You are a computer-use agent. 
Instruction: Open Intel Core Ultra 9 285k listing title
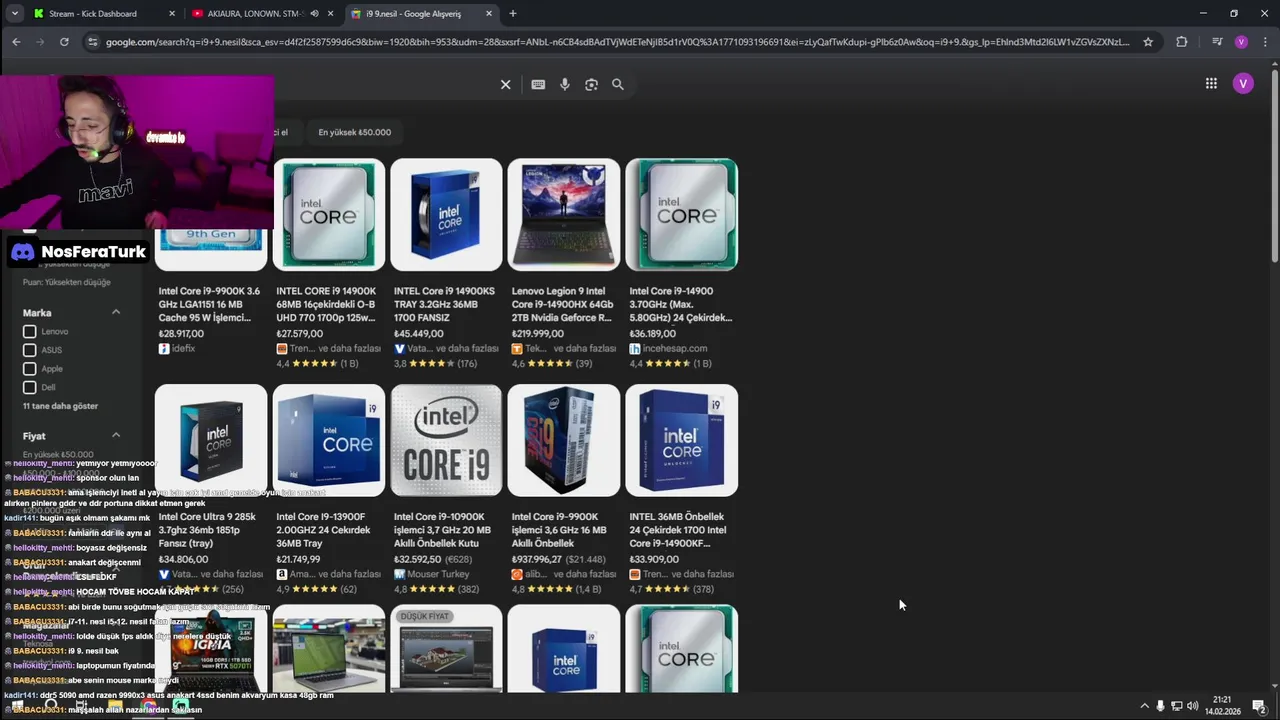207,530
